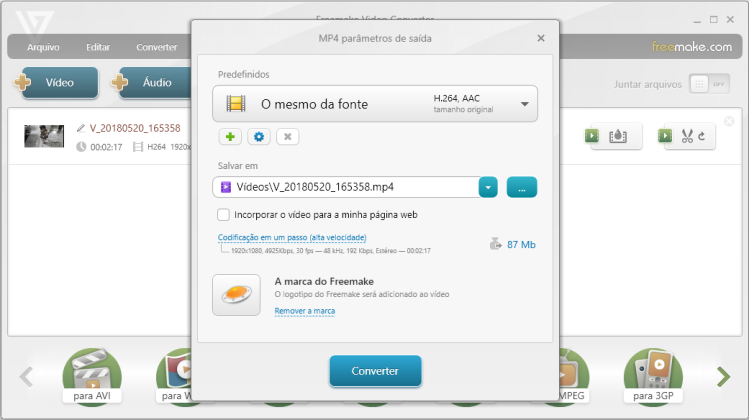Image resolution: width=749 pixels, height=420 pixels.
Task: Visit the freemake.com link
Action: click(x=692, y=47)
